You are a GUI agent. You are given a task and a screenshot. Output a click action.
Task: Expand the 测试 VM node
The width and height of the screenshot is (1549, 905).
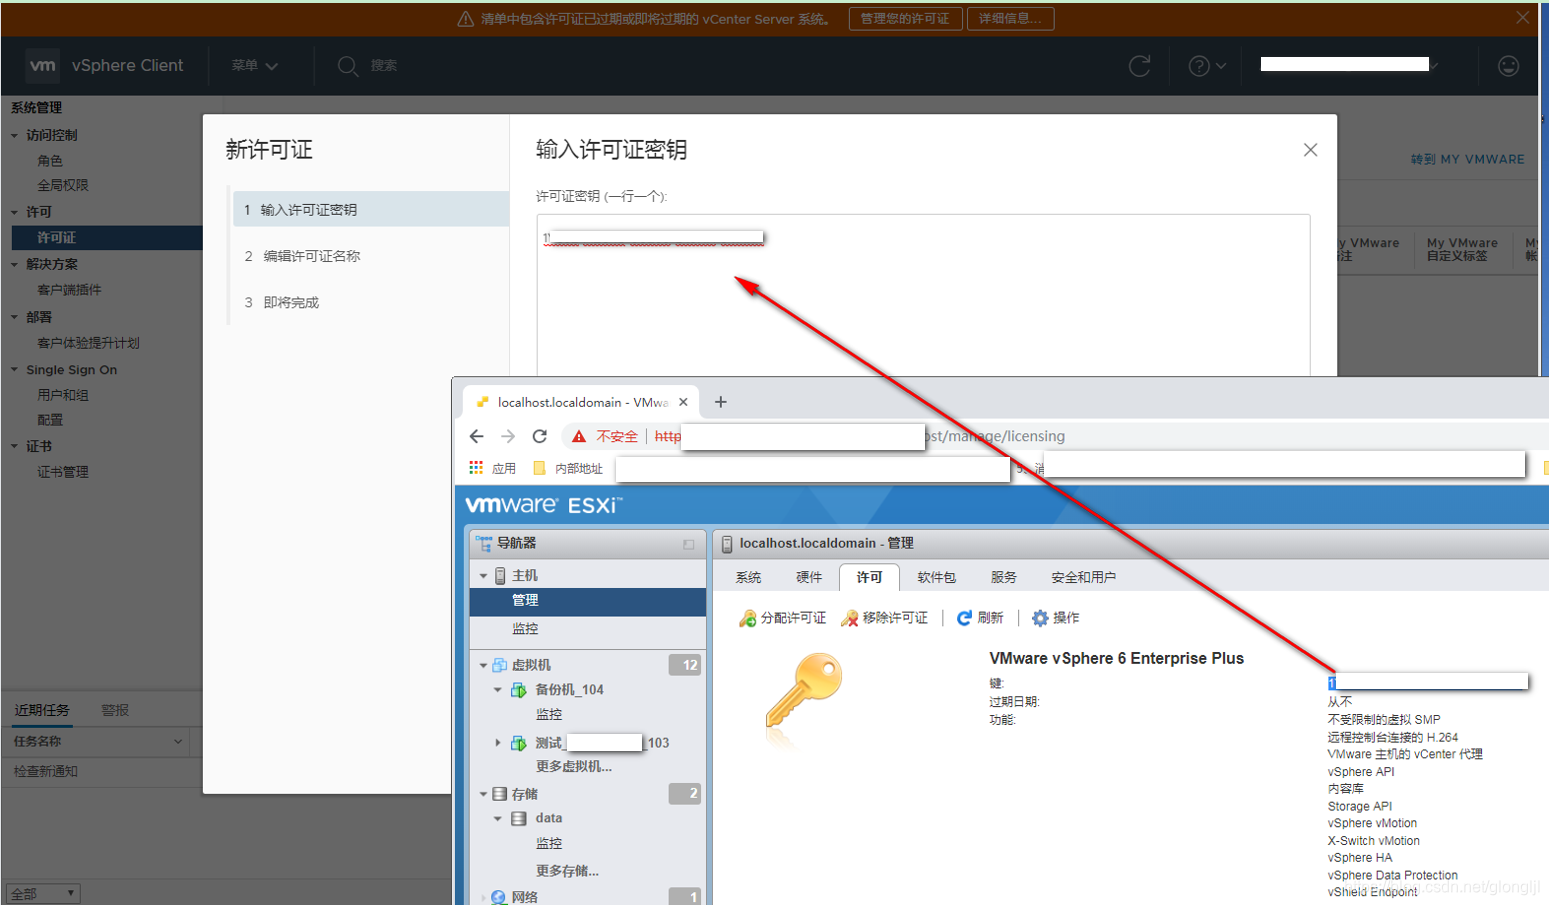pyautogui.click(x=498, y=743)
